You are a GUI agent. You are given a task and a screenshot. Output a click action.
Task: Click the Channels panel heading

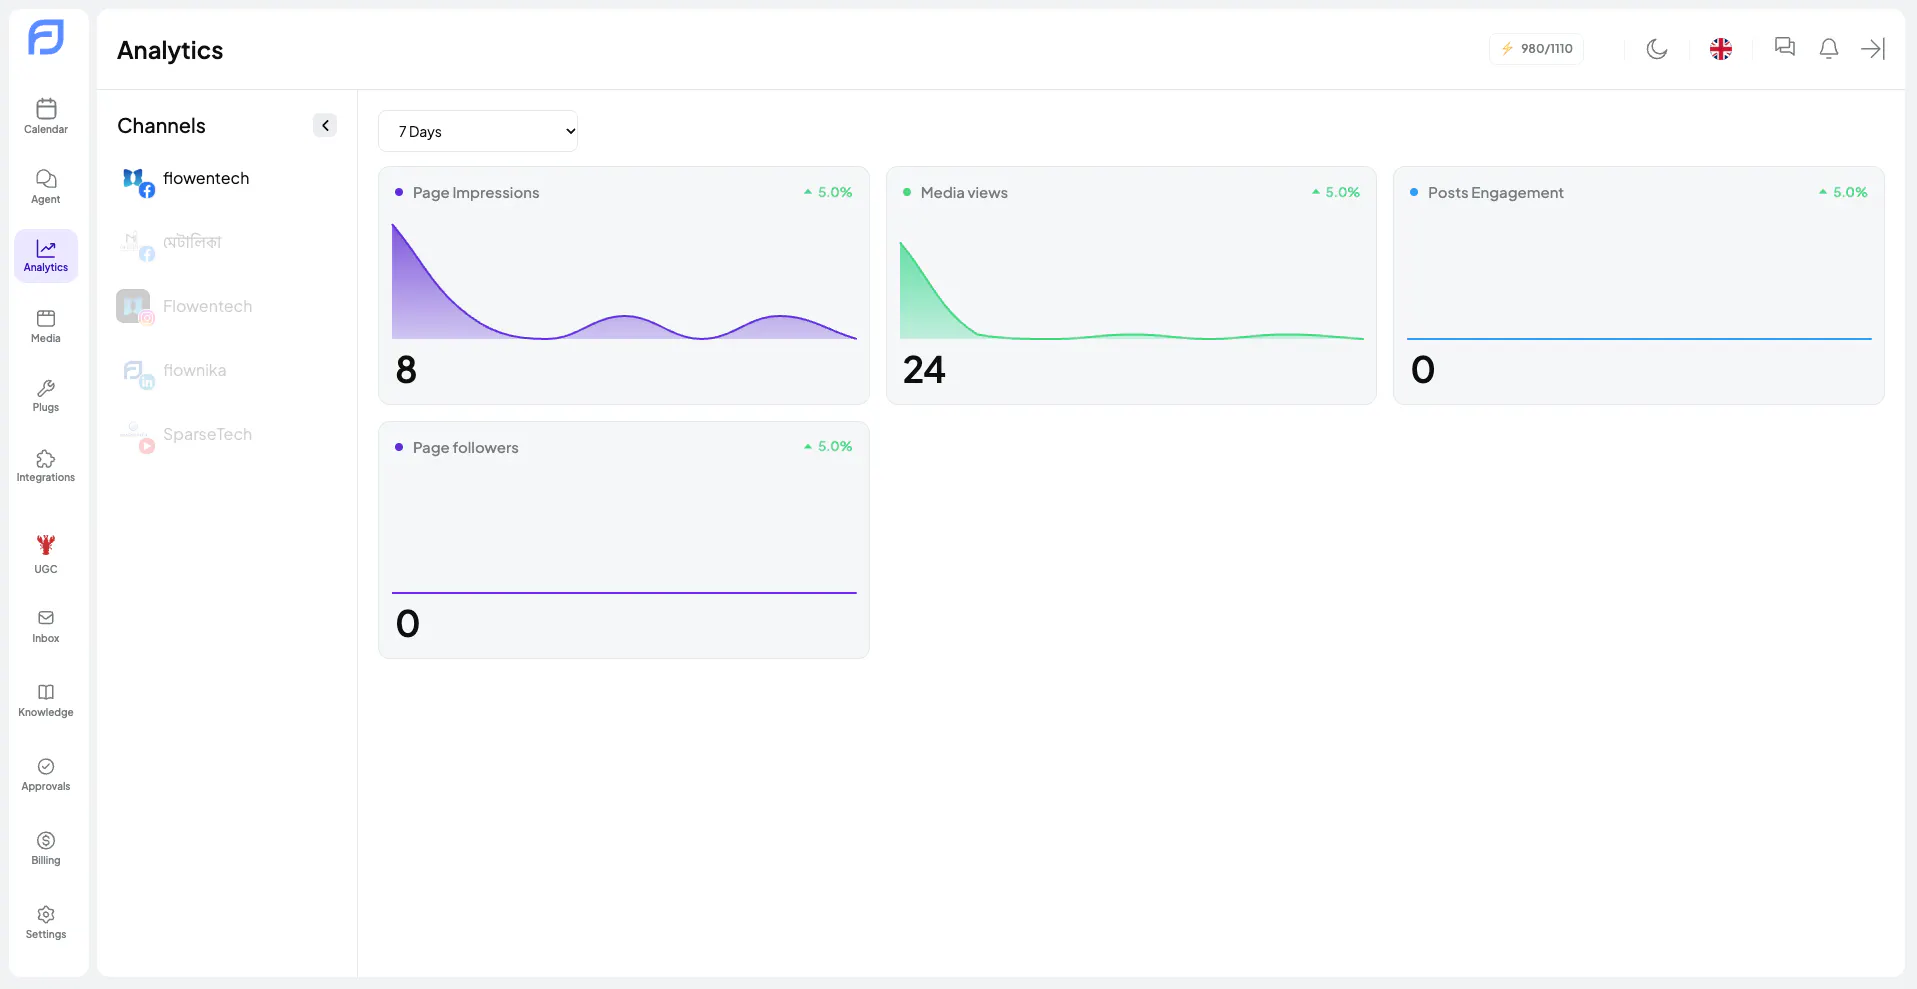point(161,126)
